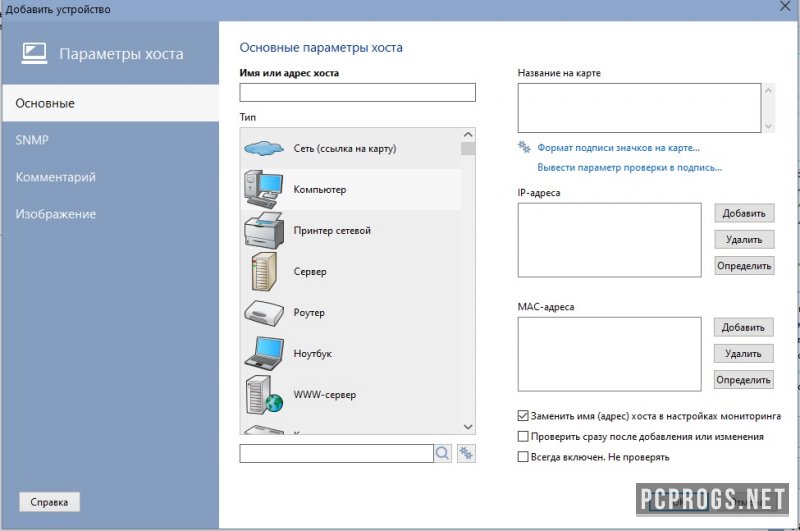Click the МАС-адреса list box
The image size is (800, 531).
(x=609, y=354)
